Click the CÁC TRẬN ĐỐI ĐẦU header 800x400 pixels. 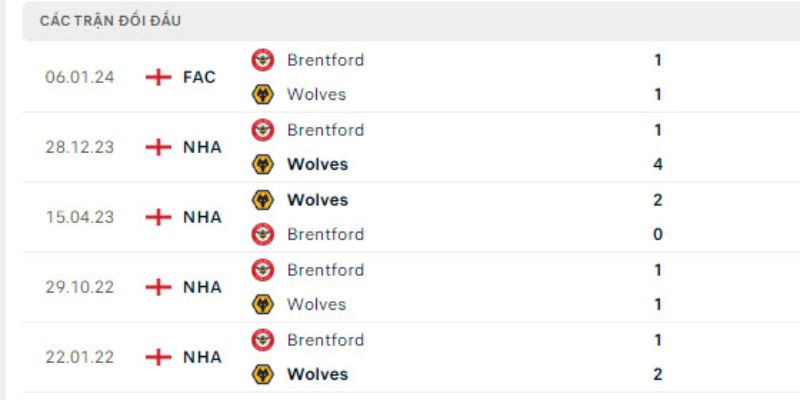tap(111, 21)
